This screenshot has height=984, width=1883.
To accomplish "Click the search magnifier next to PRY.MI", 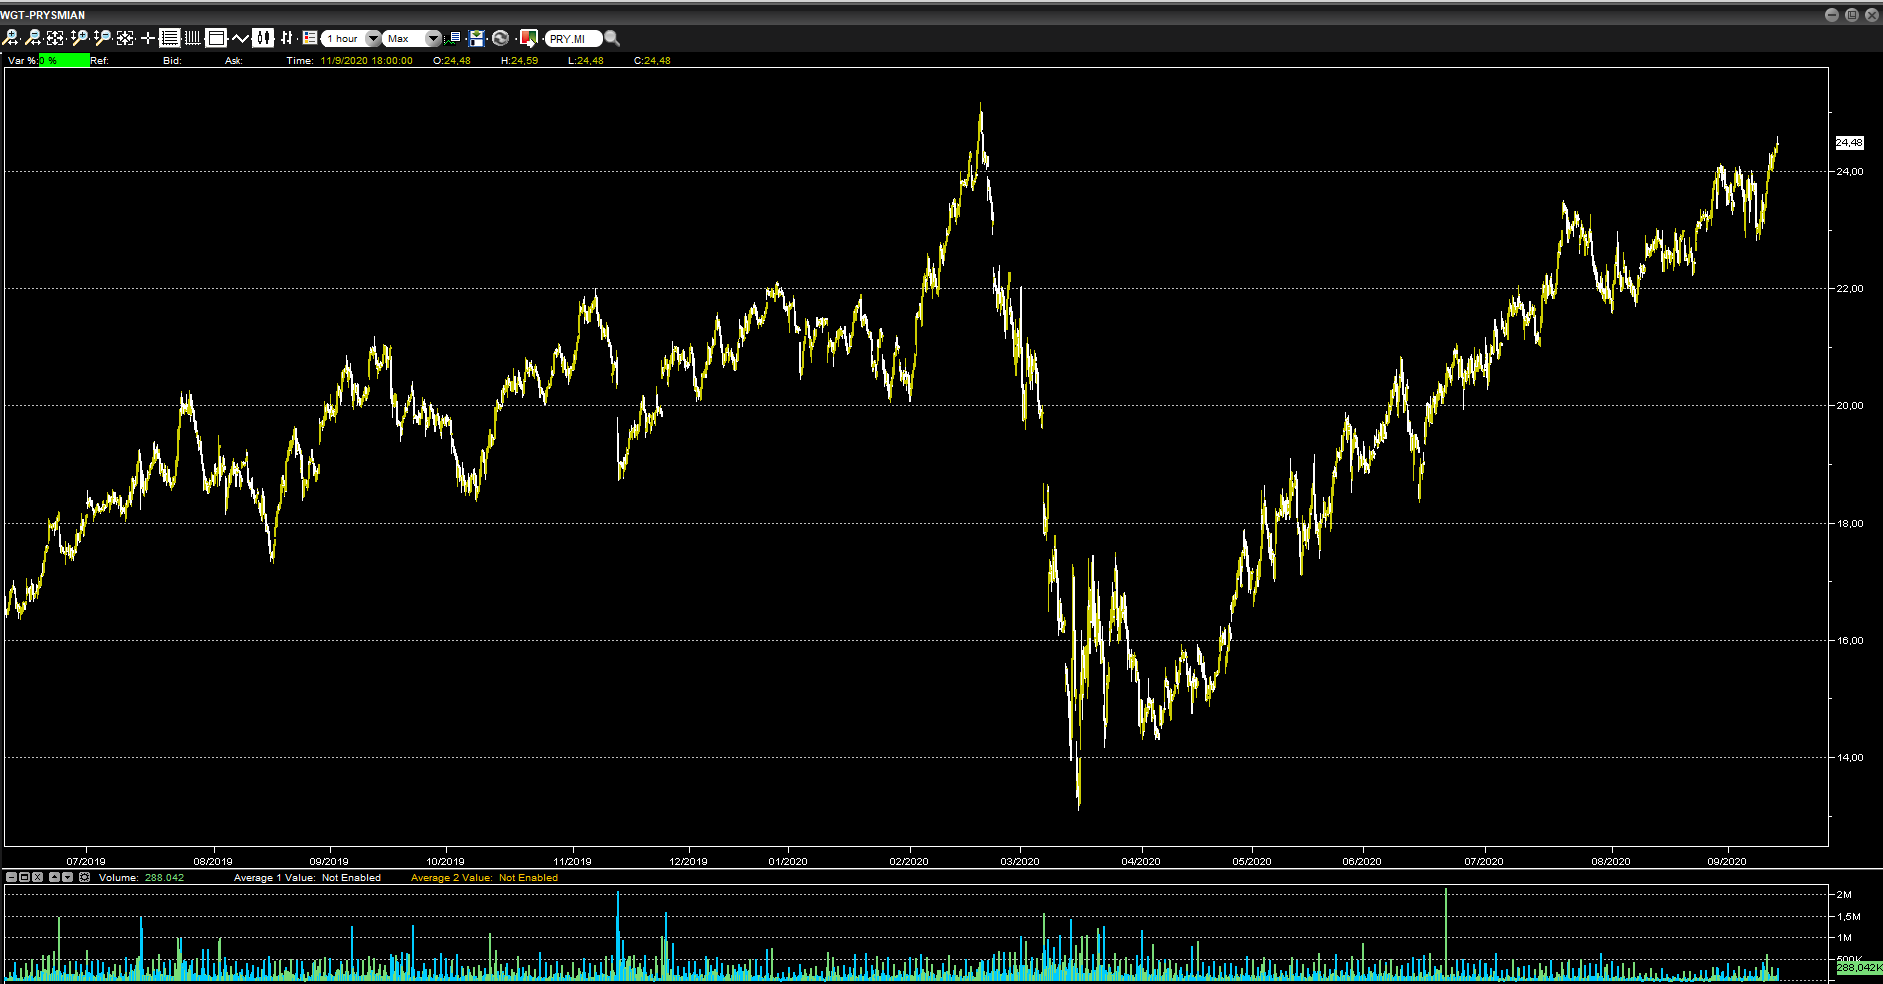I will (x=612, y=38).
